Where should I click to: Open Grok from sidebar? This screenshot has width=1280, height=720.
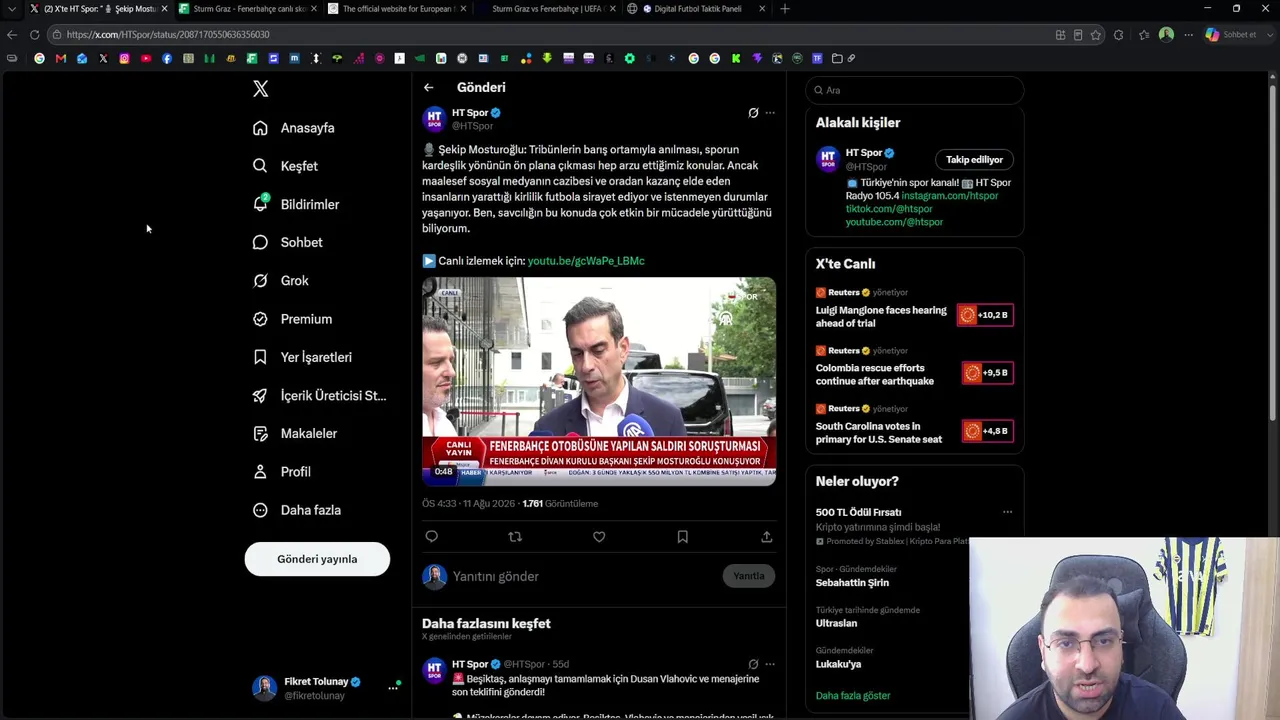[280, 281]
